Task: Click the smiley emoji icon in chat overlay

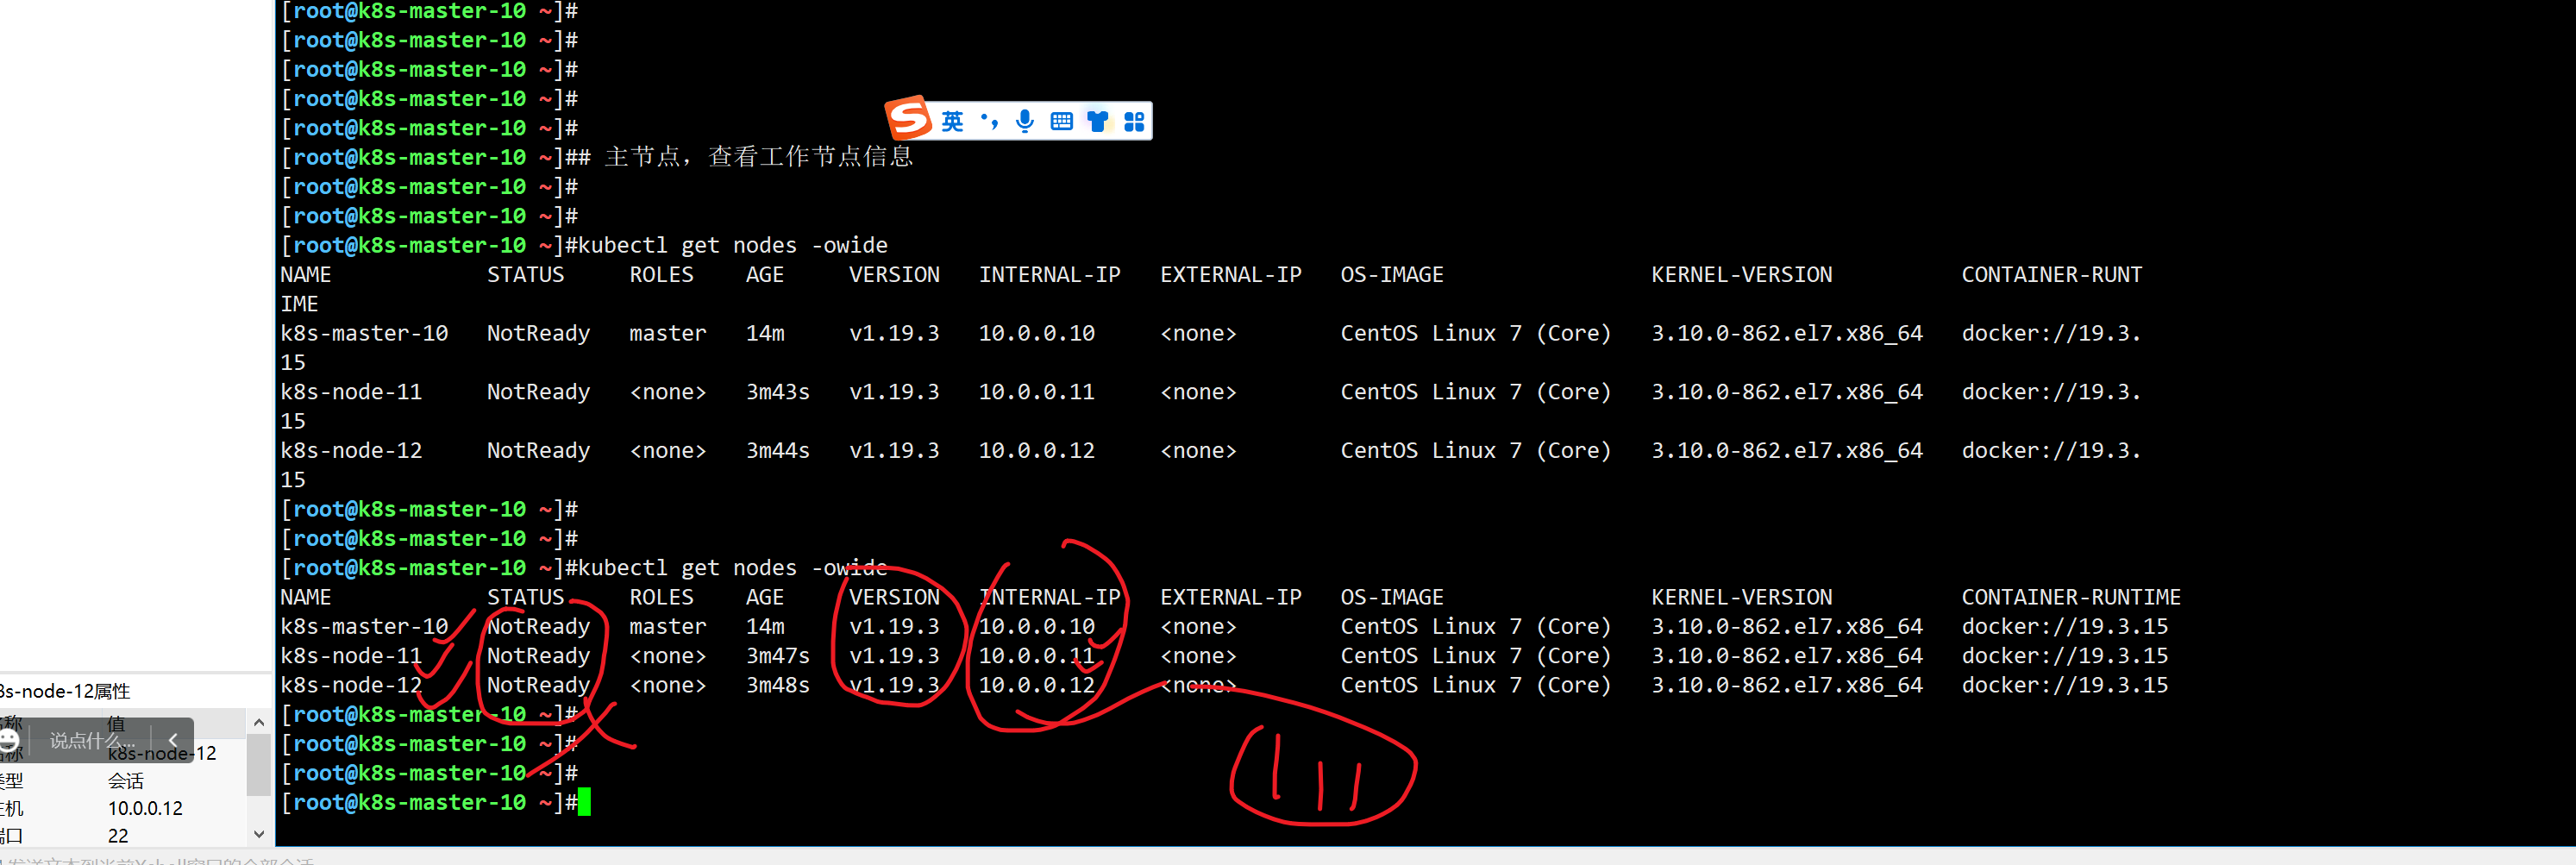Action: [x=10, y=740]
